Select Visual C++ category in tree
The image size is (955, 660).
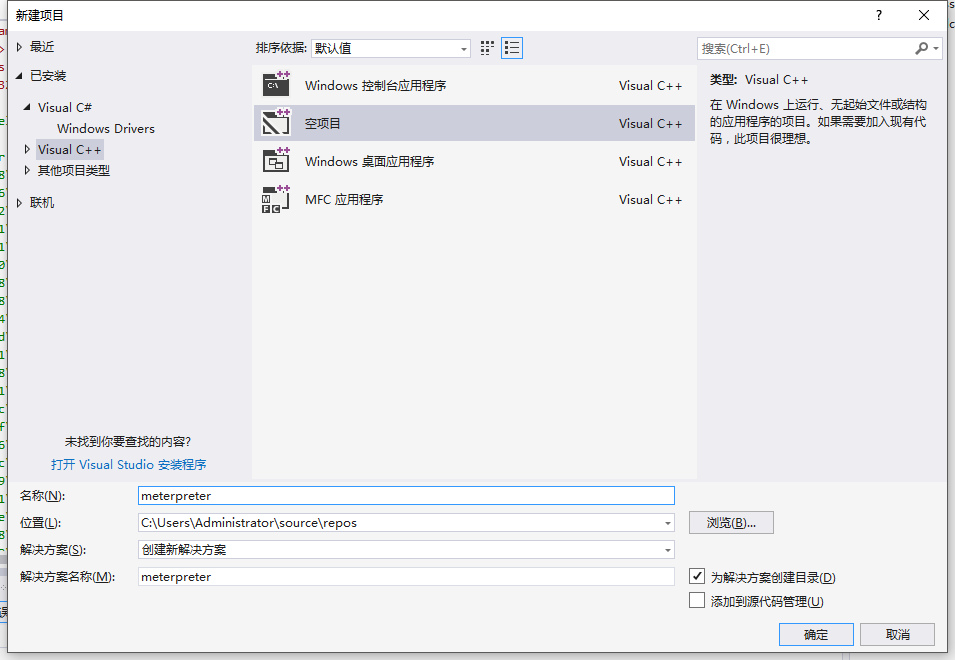(69, 149)
